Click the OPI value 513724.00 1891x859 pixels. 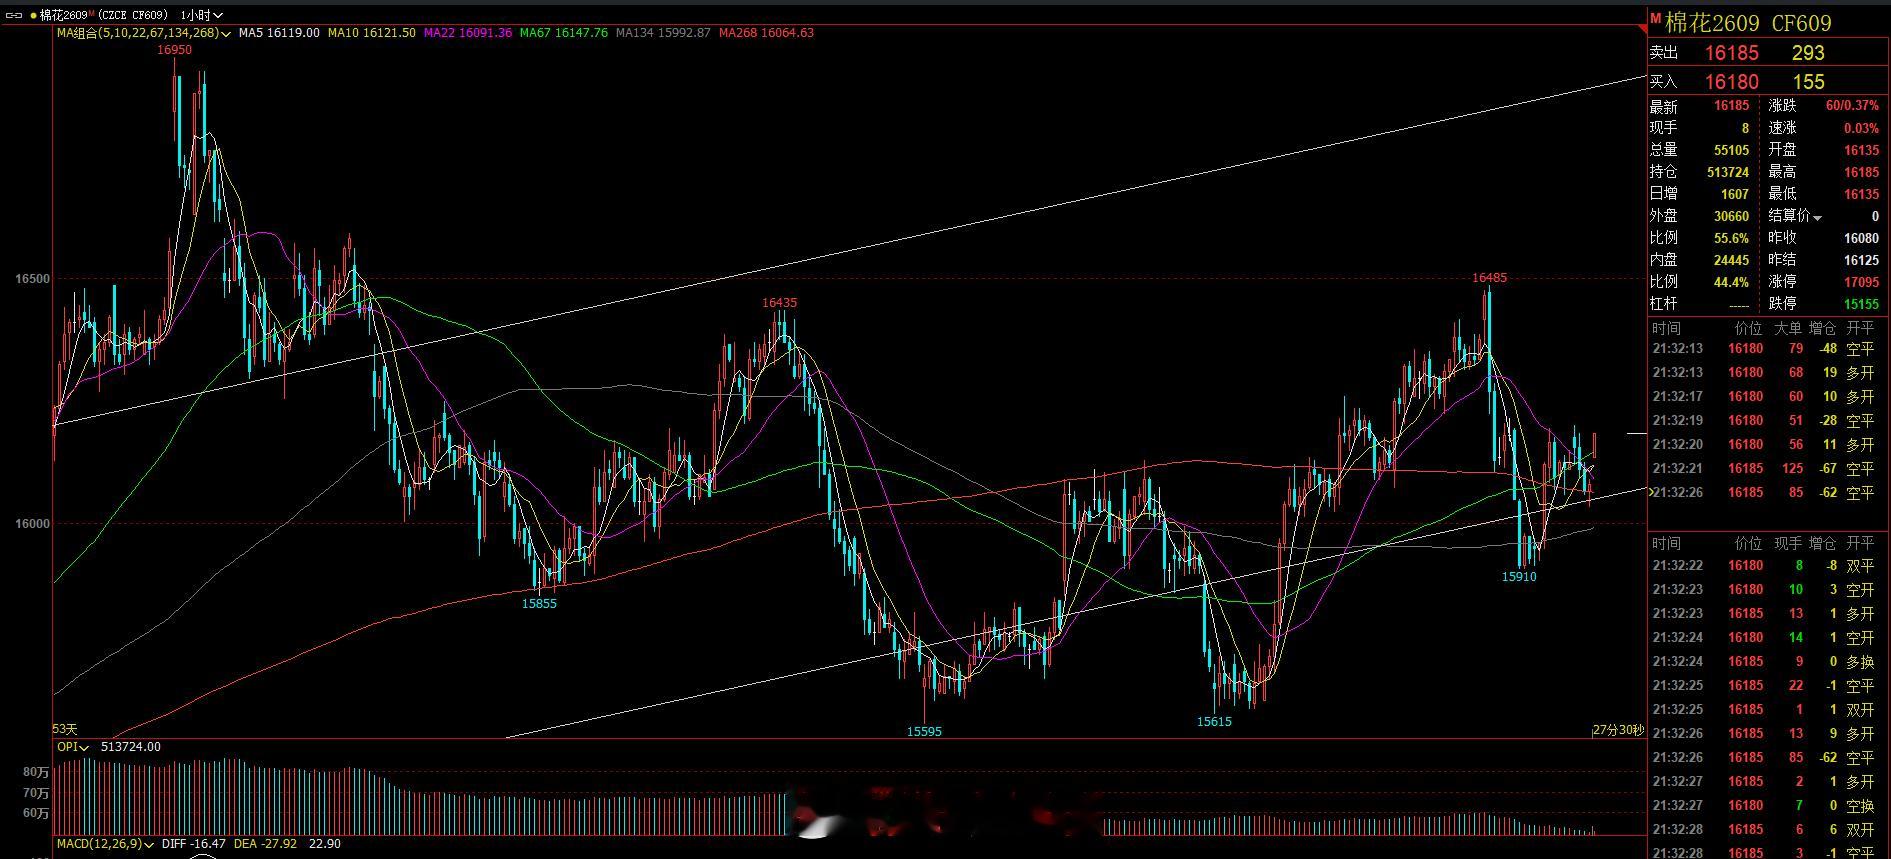tap(131, 747)
